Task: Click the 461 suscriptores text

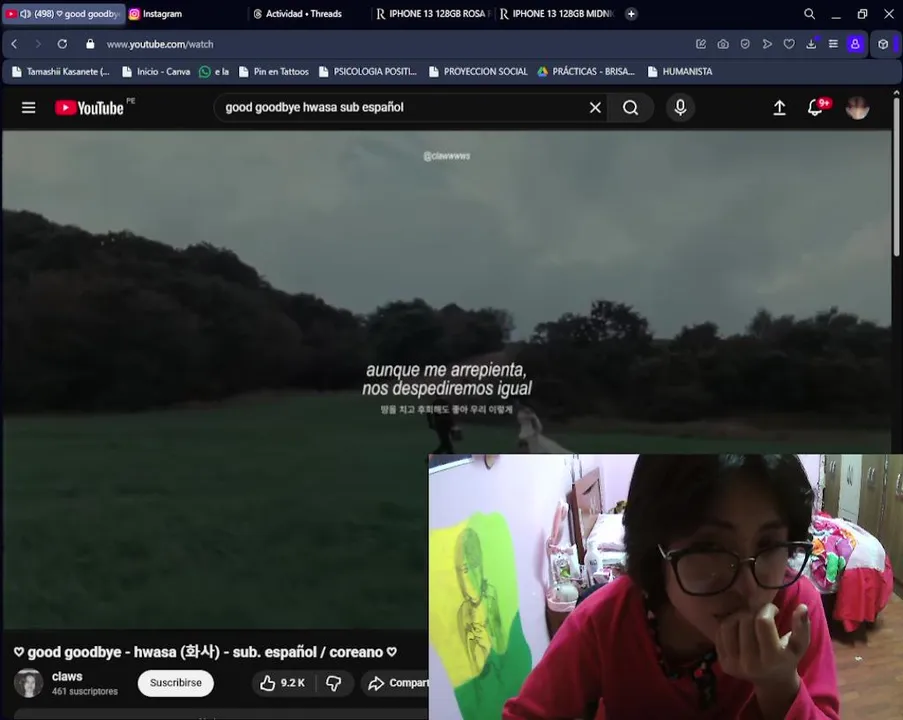Action: (x=85, y=691)
